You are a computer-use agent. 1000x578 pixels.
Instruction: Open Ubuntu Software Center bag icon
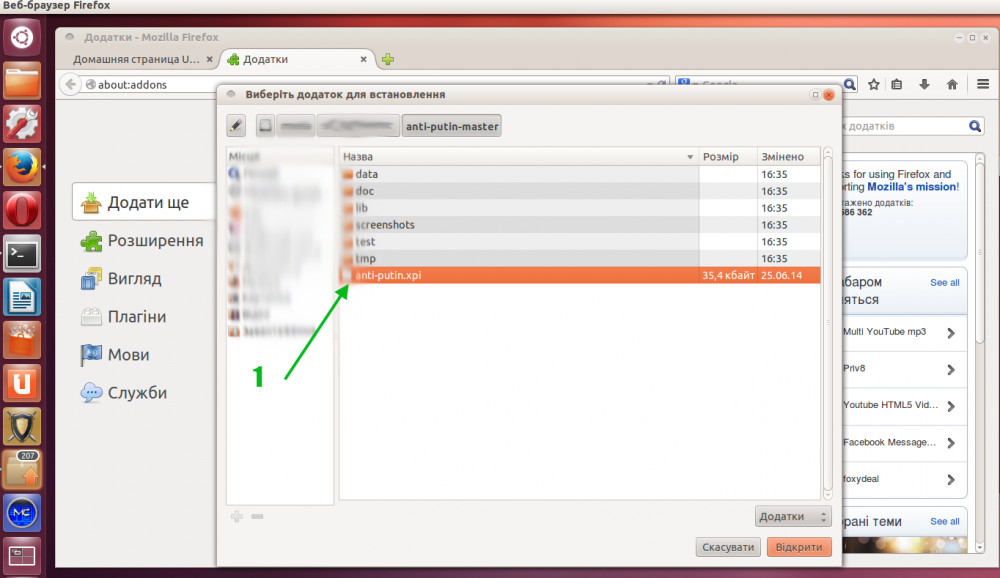click(x=22, y=340)
